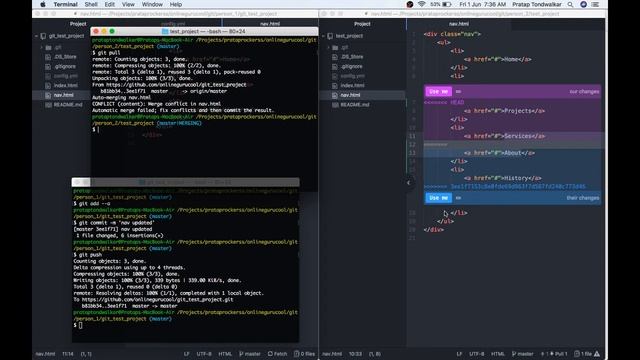Open config.yml in right Atom tree
Image resolution: width=640 pixels, height=360 pixels.
[352, 76]
